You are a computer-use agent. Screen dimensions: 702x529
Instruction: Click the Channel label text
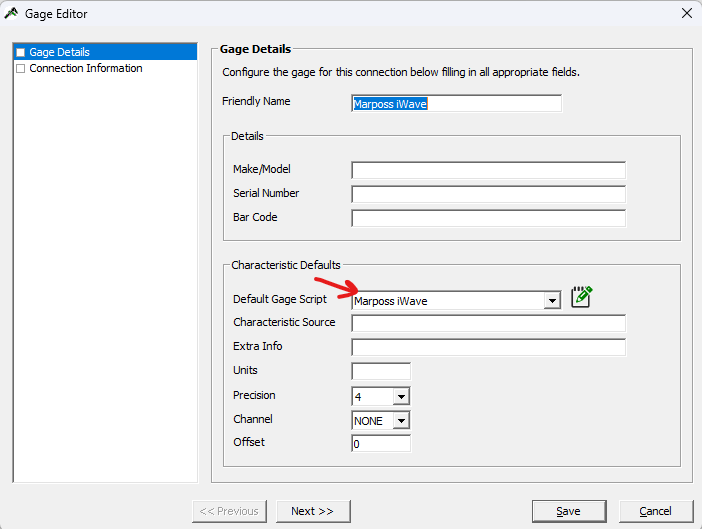coord(253,419)
